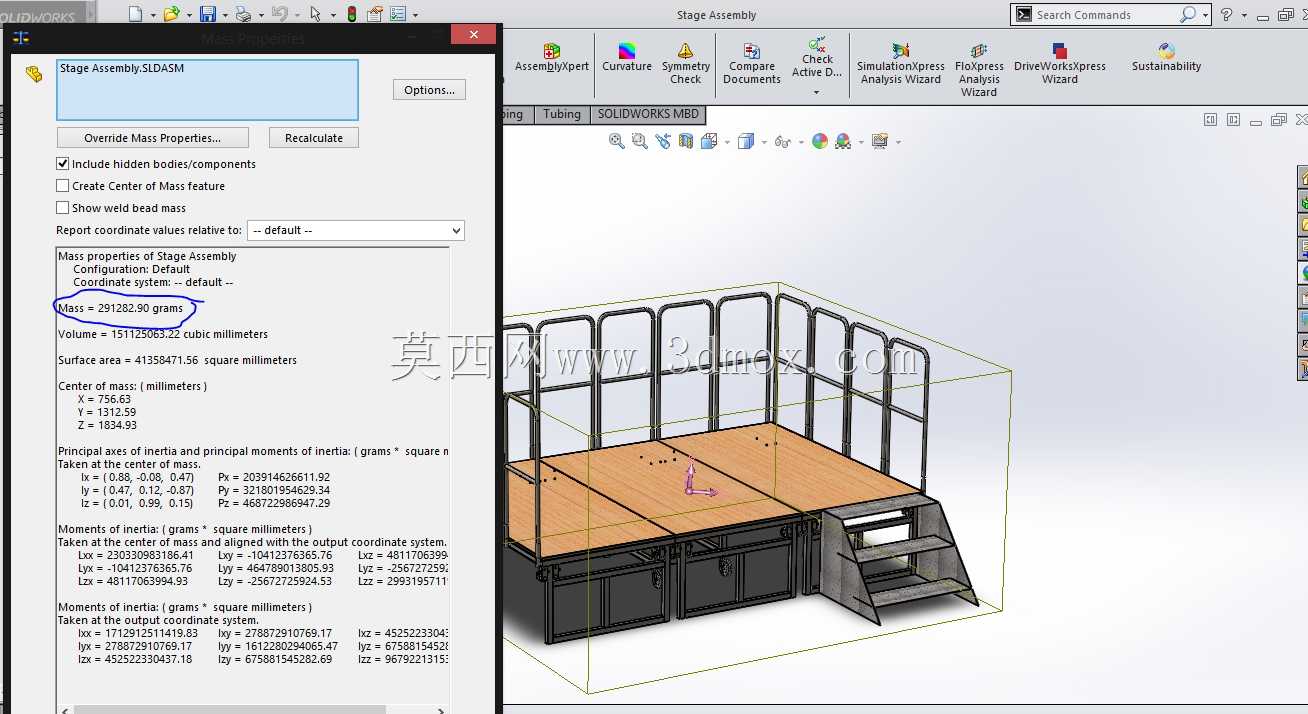Expand the Help menu dropdown arrow
The height and width of the screenshot is (714, 1308).
tap(1244, 15)
